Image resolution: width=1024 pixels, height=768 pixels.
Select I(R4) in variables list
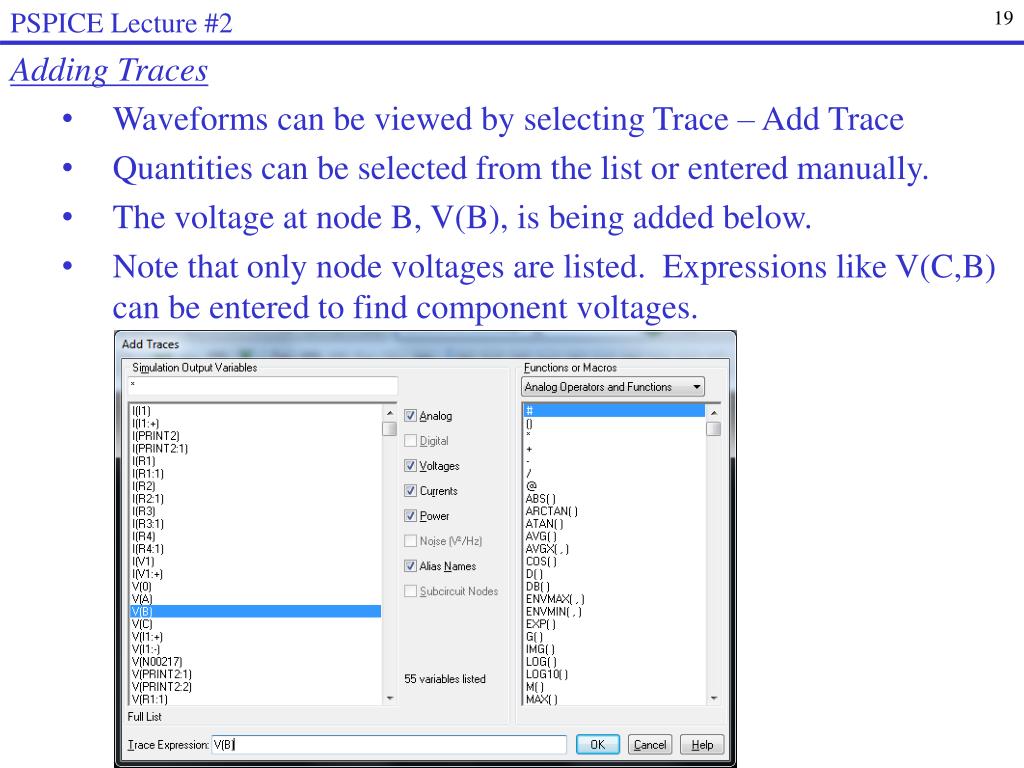144,536
